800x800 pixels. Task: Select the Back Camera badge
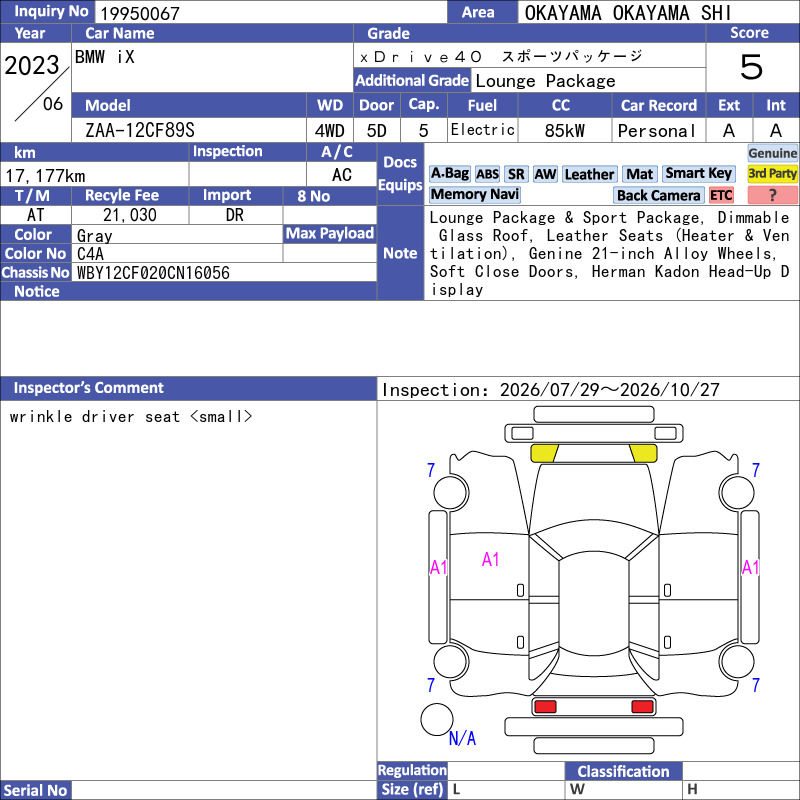point(658,195)
